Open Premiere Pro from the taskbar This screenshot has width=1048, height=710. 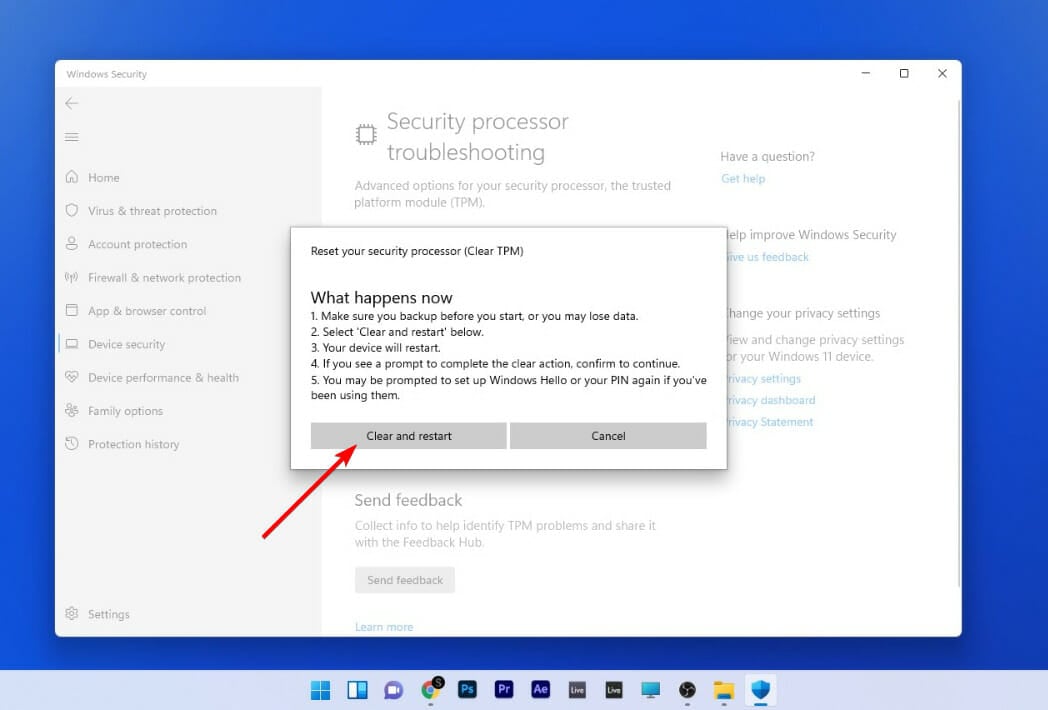pos(504,689)
